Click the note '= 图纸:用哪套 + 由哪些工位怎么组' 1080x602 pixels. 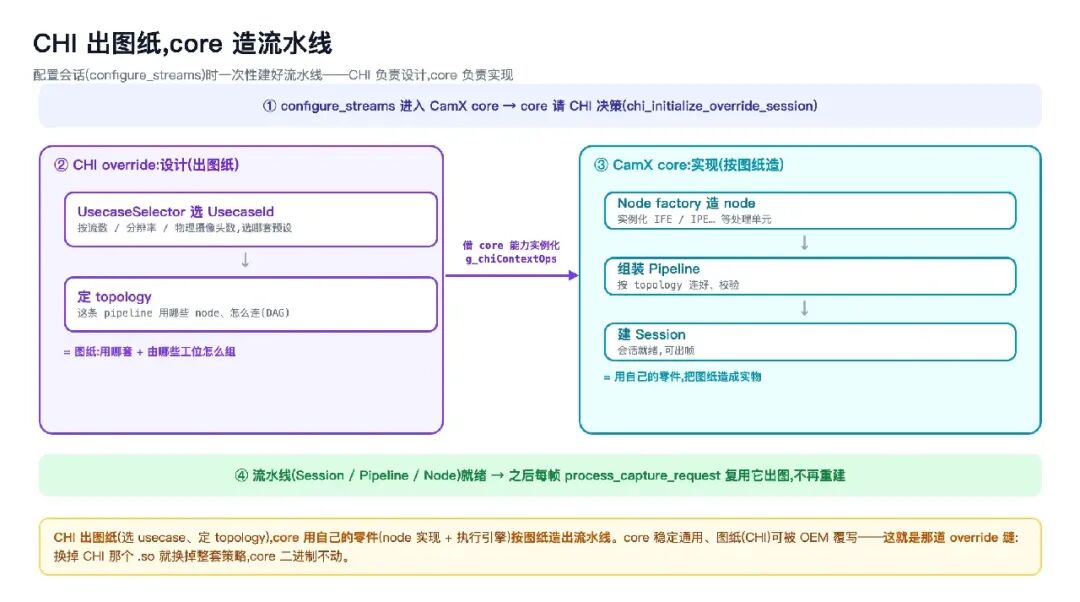149,352
